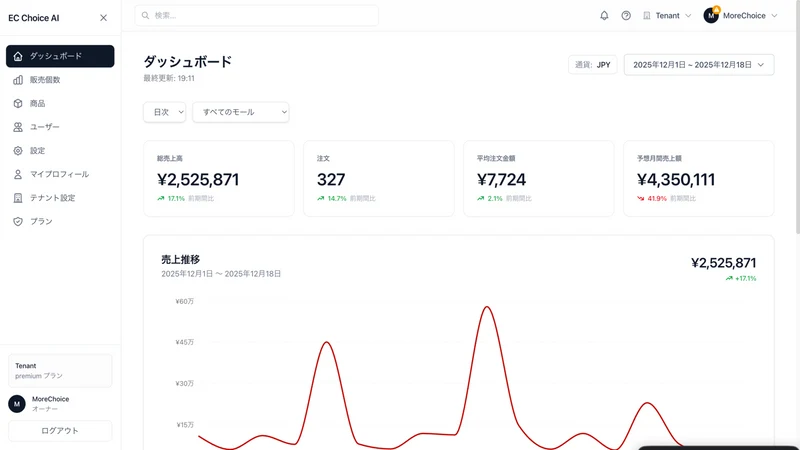Click the 設定 gear icon
This screenshot has height=450, width=800.
[18, 151]
